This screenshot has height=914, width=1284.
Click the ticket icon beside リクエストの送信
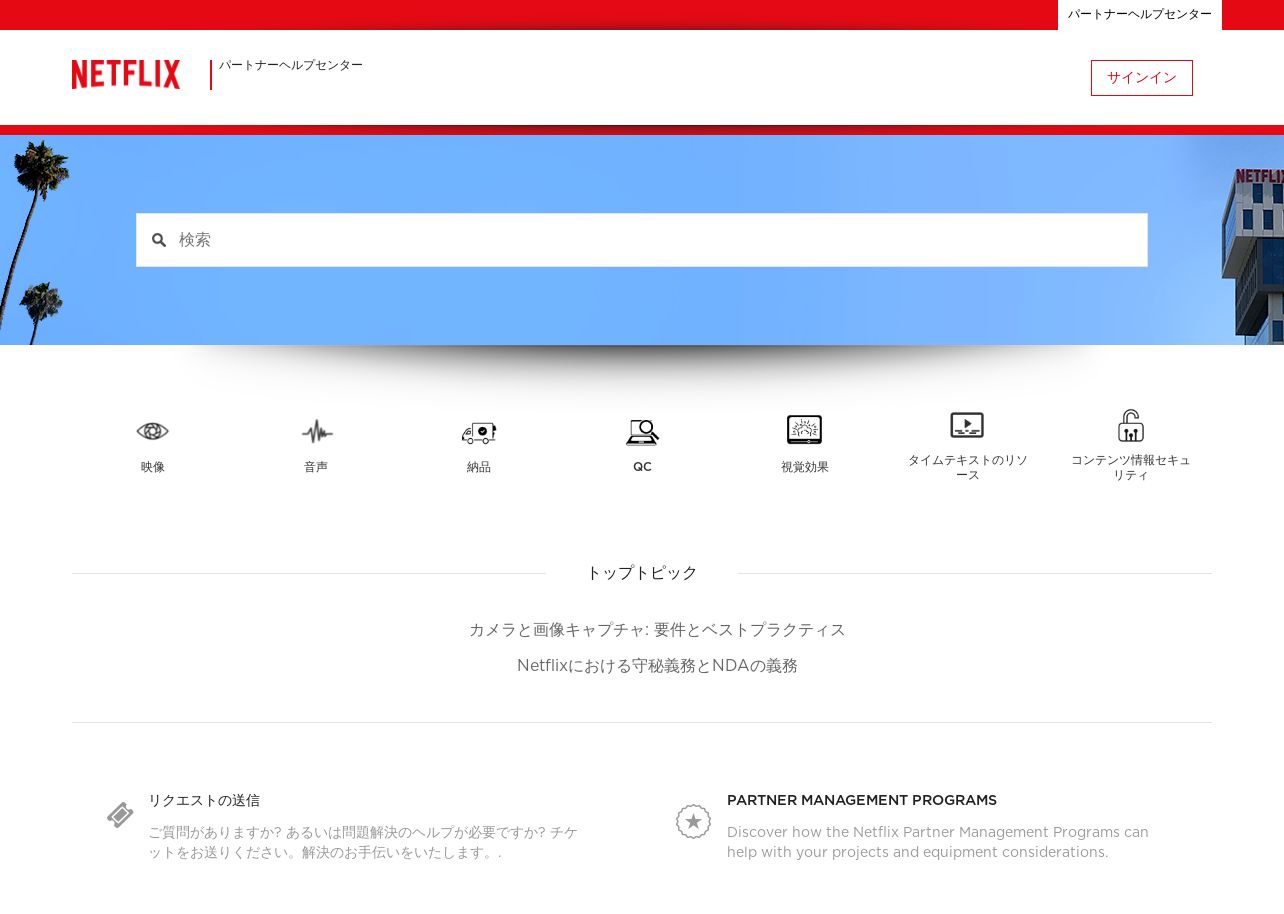120,815
